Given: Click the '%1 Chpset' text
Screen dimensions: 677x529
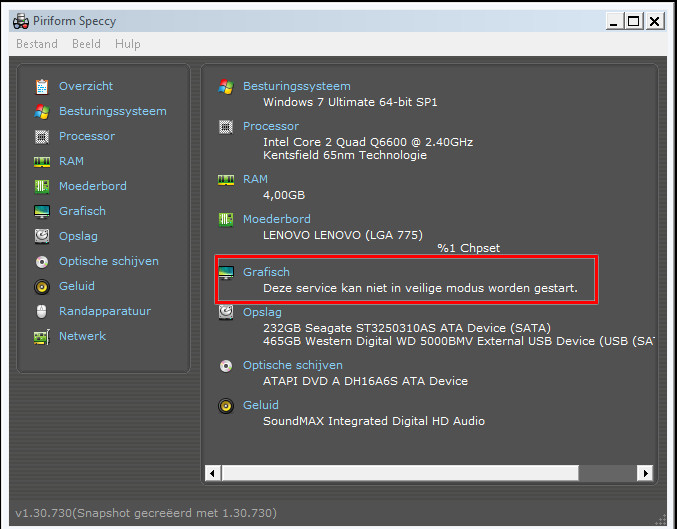Looking at the screenshot, I should (x=469, y=248).
